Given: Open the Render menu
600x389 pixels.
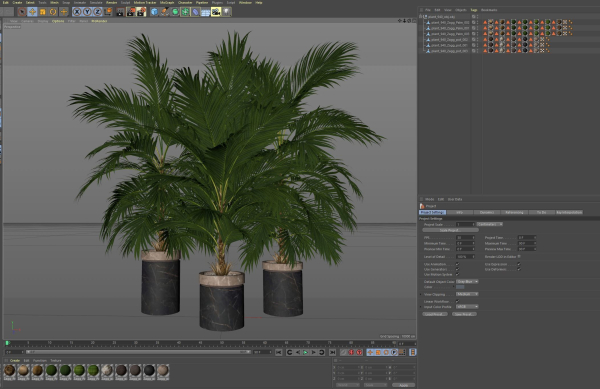Looking at the screenshot, I should [111, 3].
